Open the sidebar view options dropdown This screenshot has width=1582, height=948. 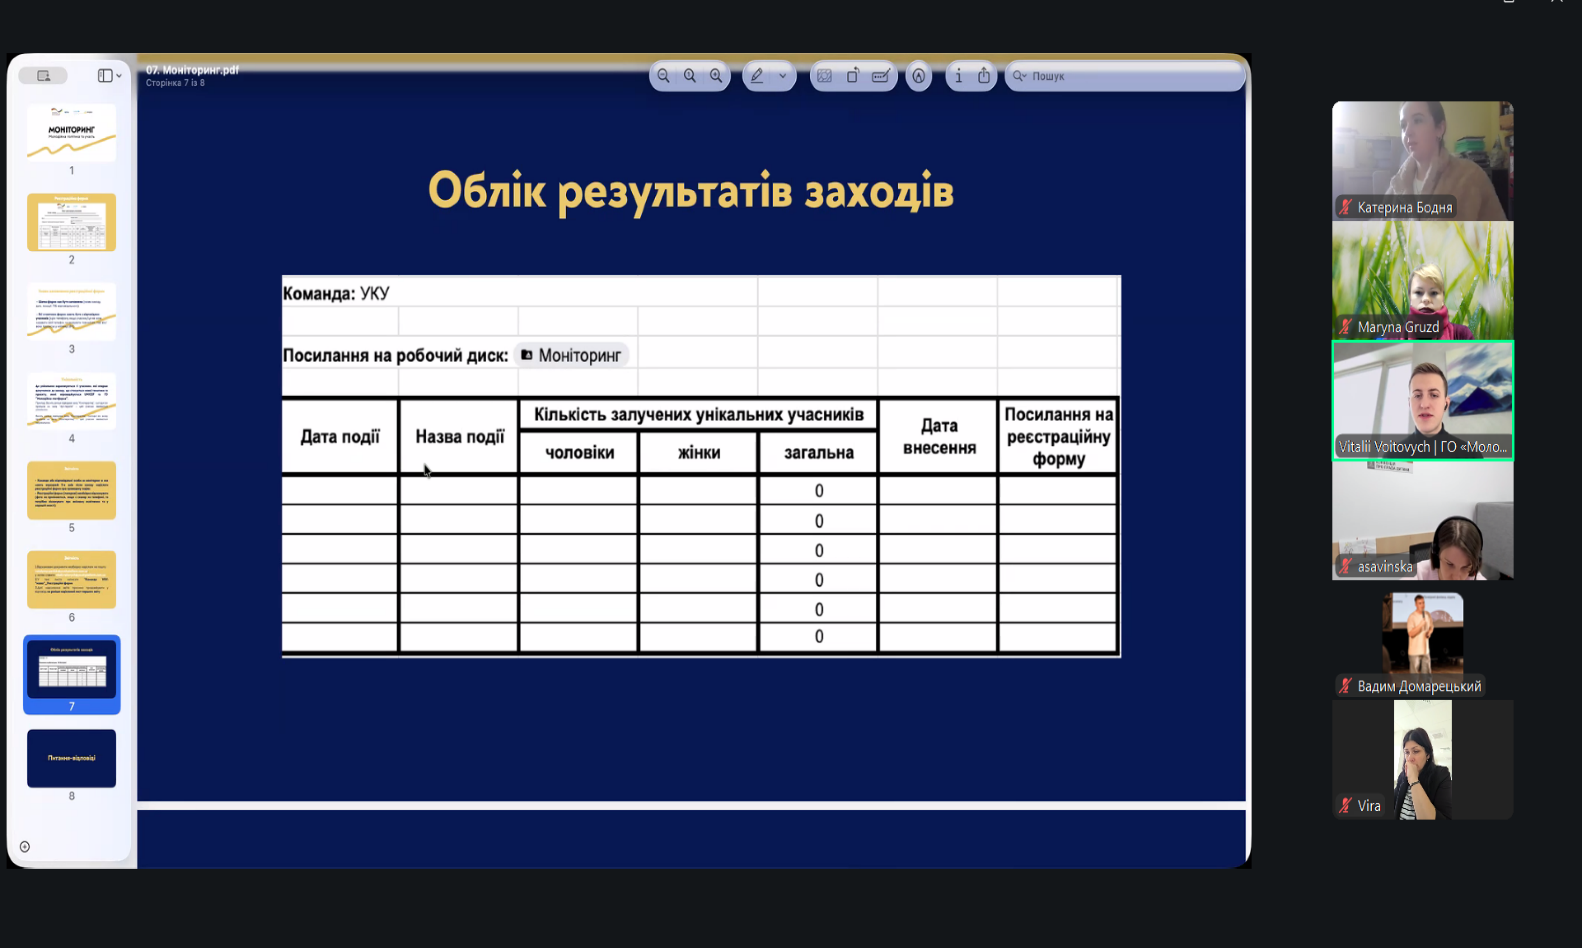(109, 76)
